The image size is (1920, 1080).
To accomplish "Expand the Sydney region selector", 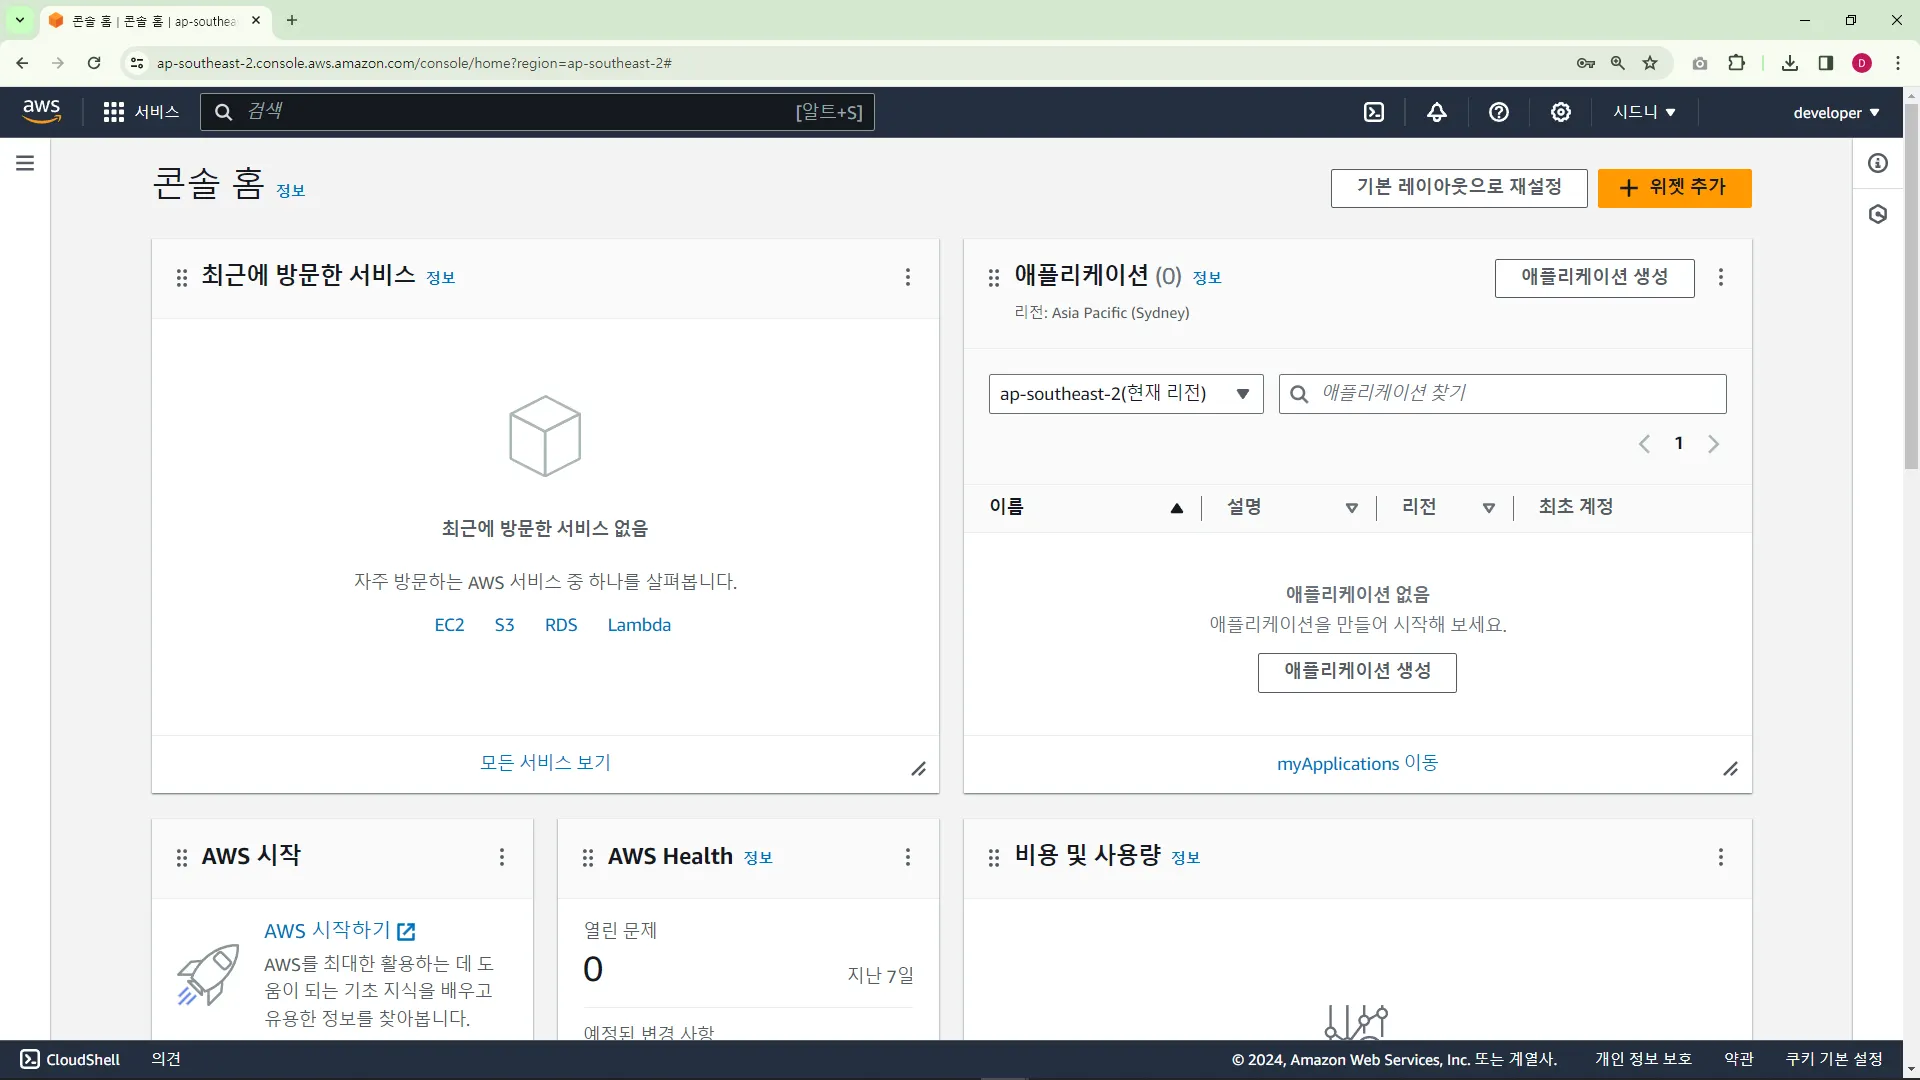I will tap(1643, 112).
